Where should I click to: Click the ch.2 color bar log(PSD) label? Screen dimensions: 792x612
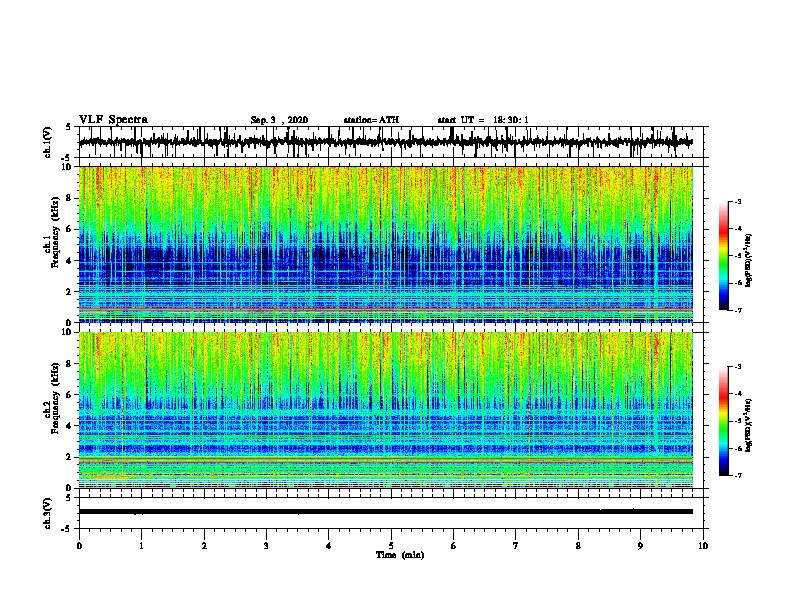coord(749,425)
